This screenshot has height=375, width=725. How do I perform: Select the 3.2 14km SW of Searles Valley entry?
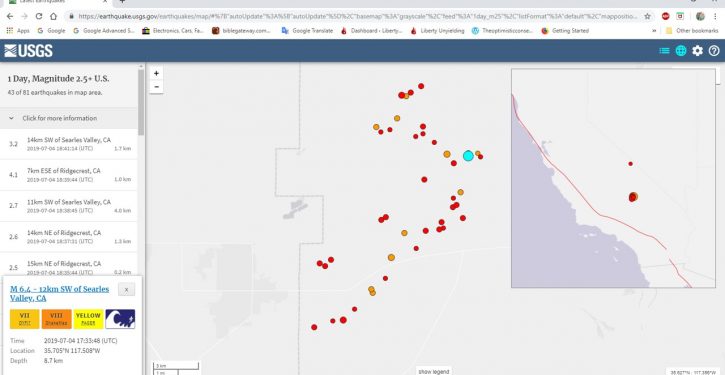click(69, 144)
